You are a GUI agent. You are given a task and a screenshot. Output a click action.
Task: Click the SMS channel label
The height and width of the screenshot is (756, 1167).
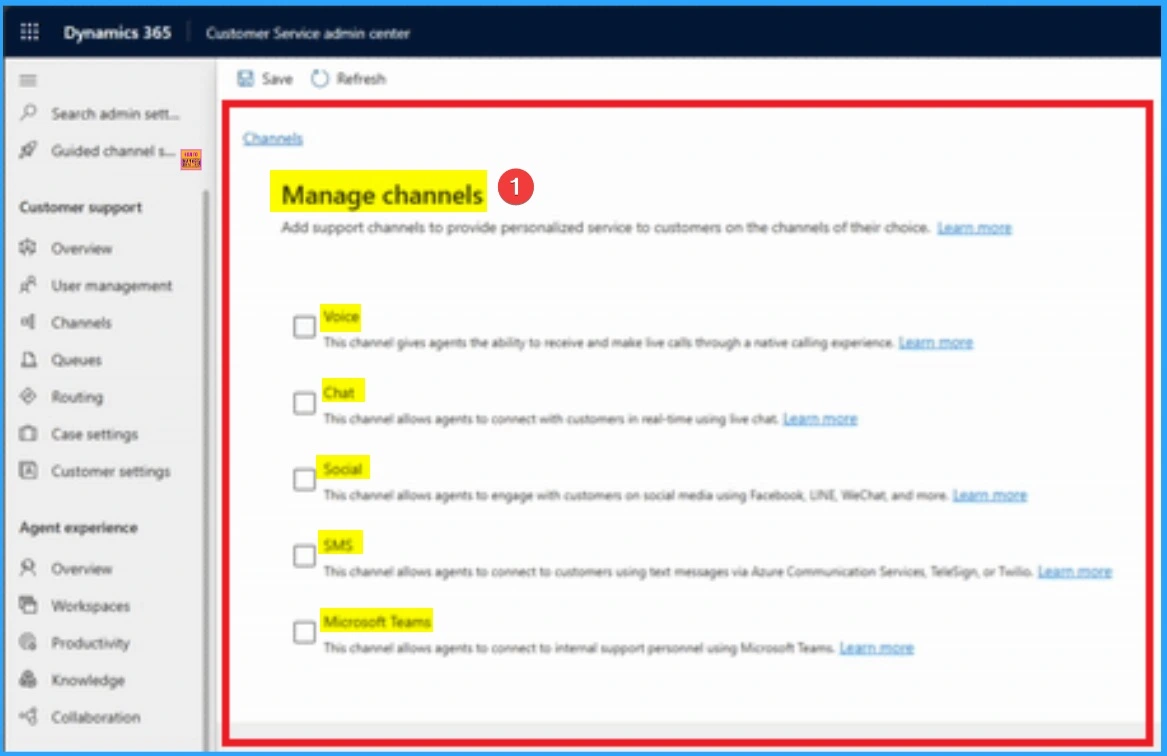(x=338, y=545)
